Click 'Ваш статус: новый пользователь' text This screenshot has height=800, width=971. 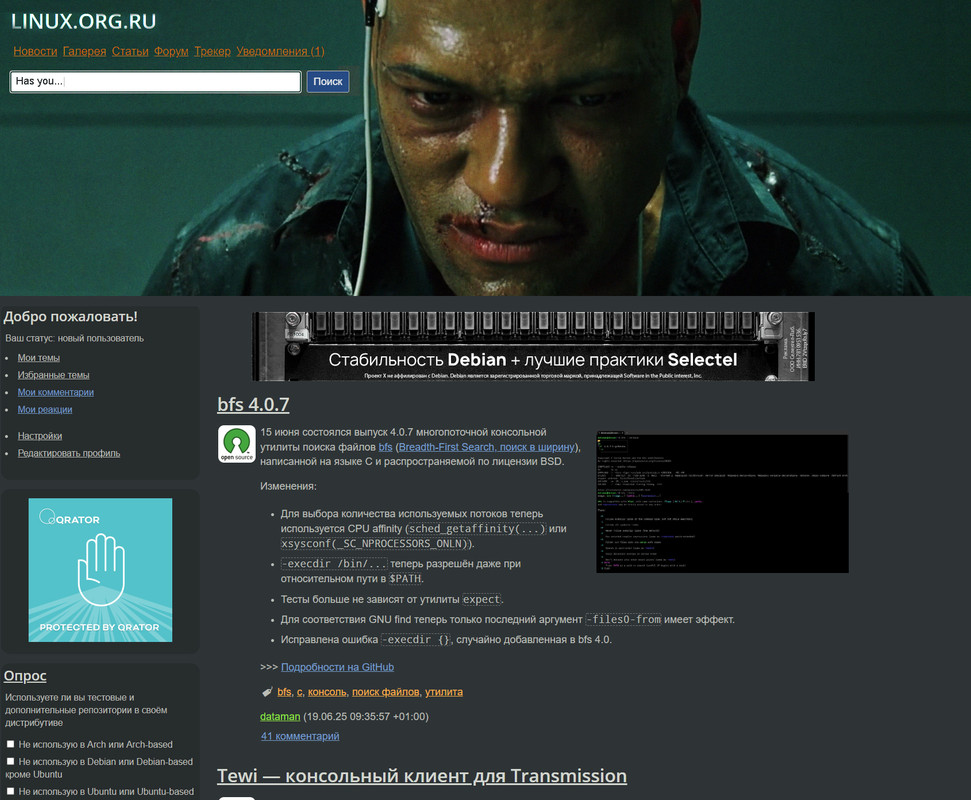[x=74, y=338]
